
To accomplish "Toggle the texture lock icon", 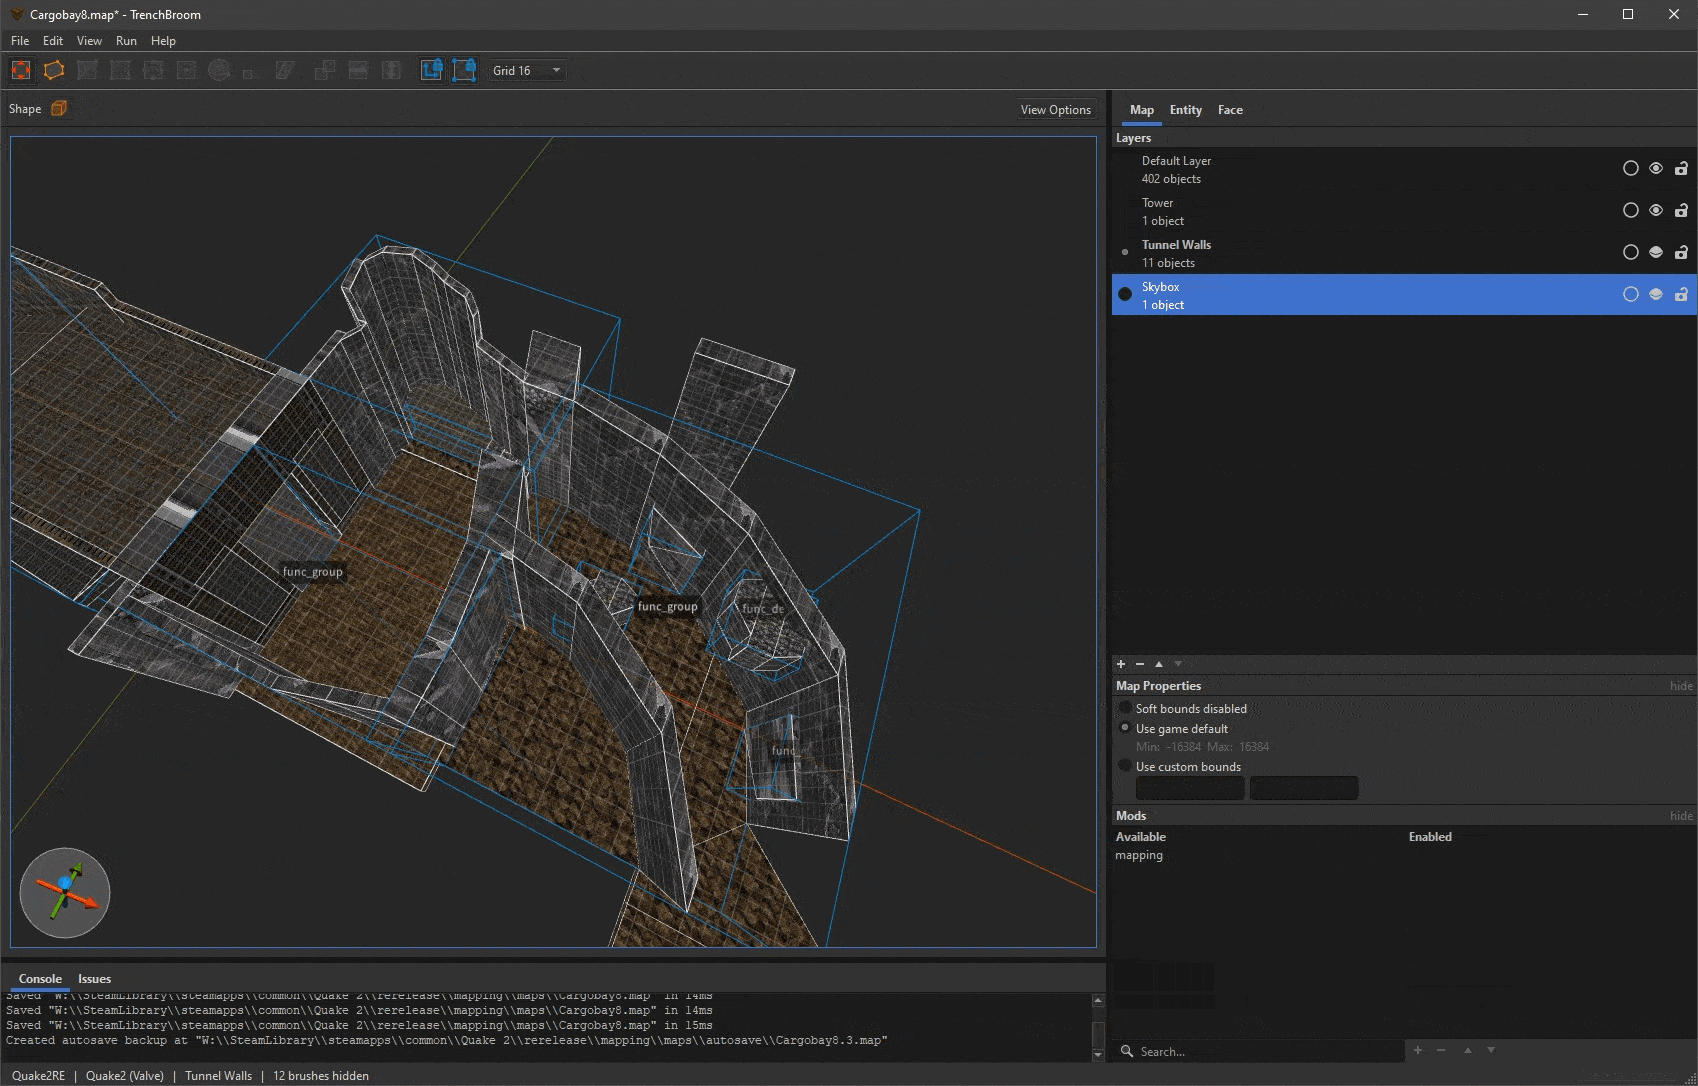I will pyautogui.click(x=431, y=70).
